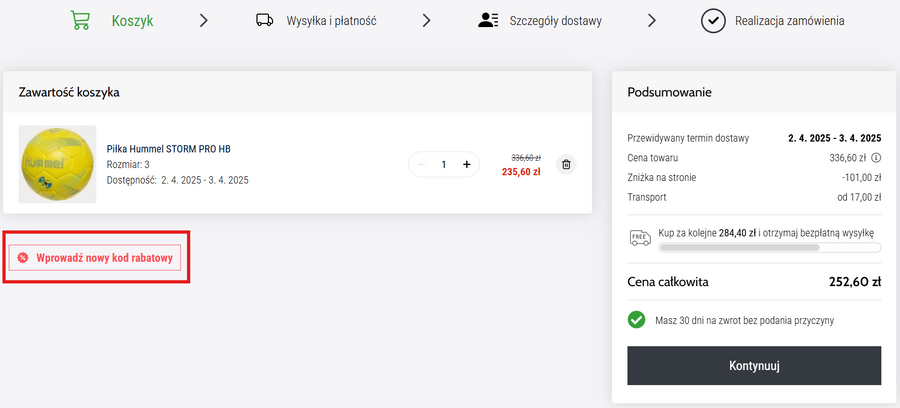Viewport: 900px width, 408px height.
Task: Click the red discount percent icon
Action: (23, 258)
